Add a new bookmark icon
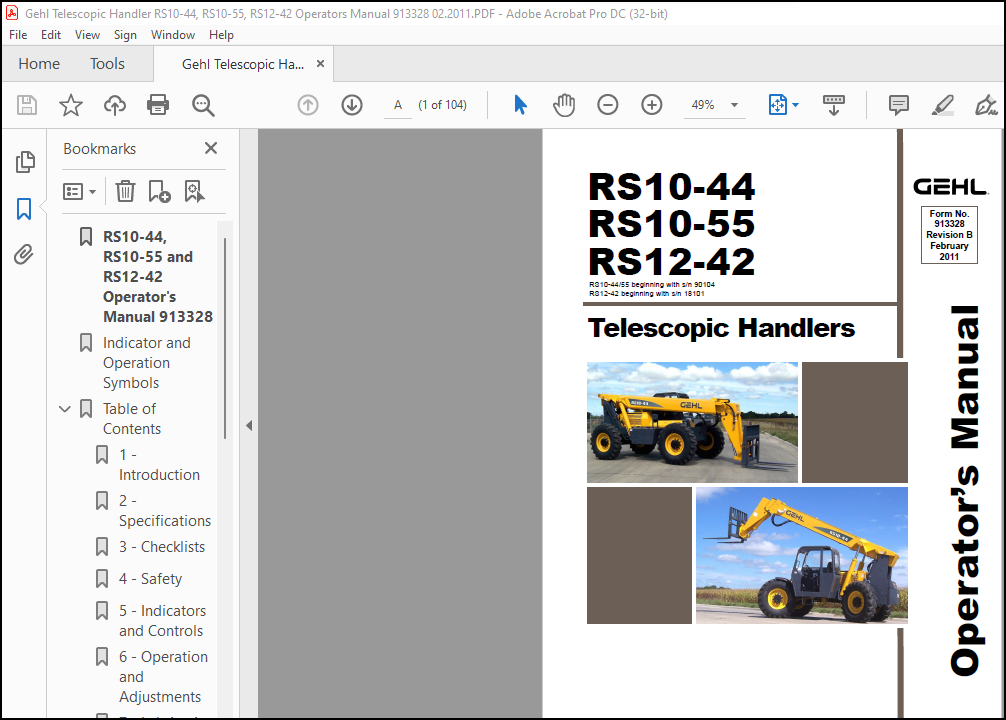This screenshot has width=1006, height=720. tap(159, 191)
